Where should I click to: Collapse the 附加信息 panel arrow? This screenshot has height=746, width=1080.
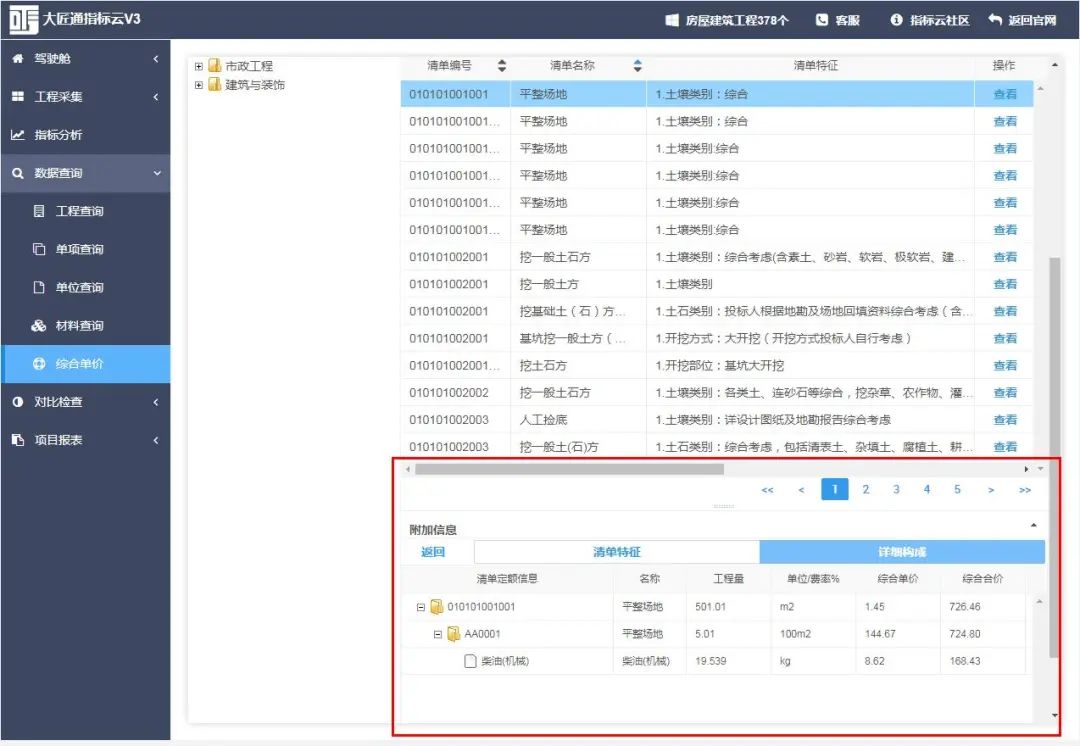tap(1034, 525)
